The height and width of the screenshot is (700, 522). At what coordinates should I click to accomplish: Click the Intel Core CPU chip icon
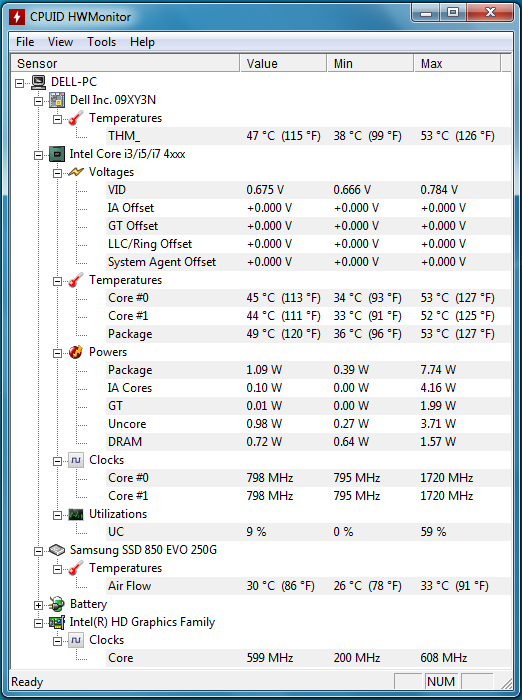point(57,154)
